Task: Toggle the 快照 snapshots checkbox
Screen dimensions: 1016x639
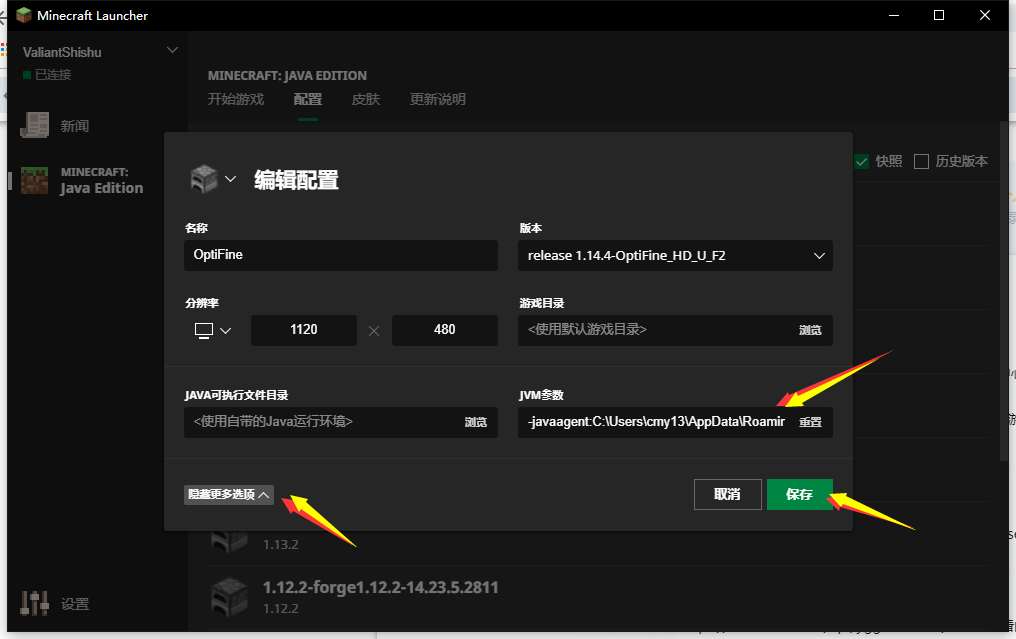Action: tap(862, 161)
